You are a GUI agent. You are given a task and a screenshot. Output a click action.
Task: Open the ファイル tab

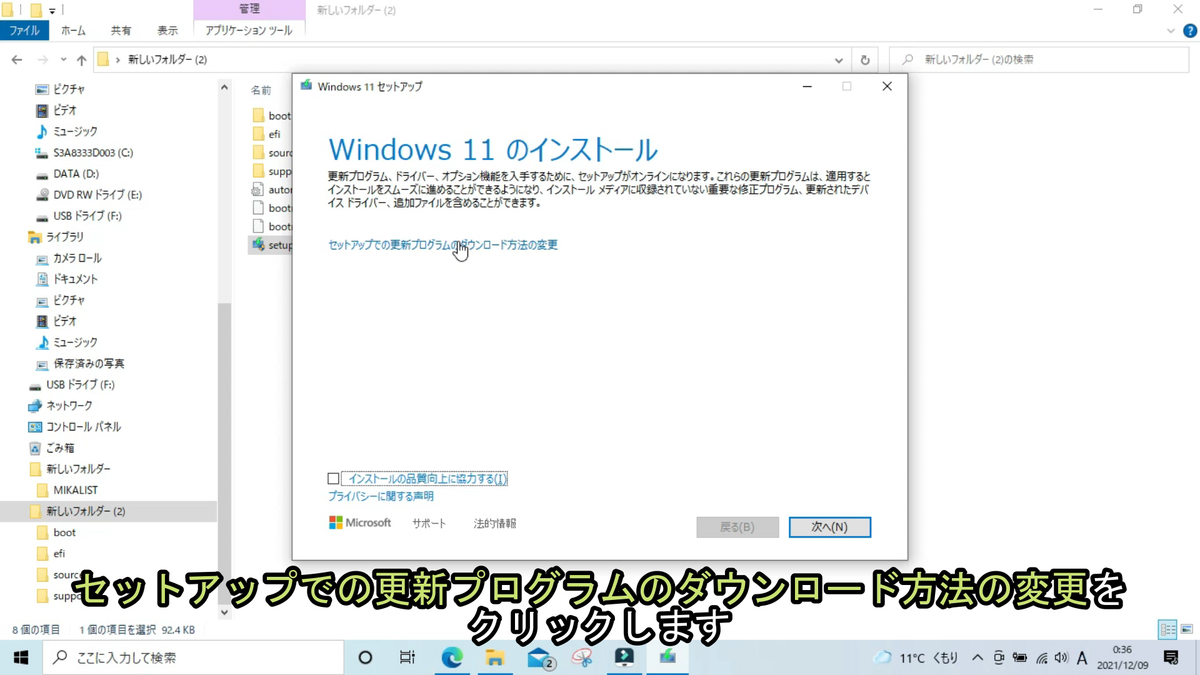point(24,31)
